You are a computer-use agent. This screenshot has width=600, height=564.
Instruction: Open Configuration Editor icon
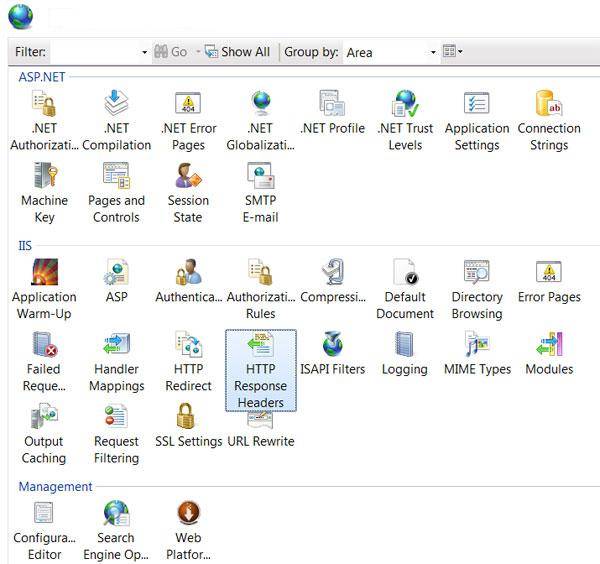point(44,530)
